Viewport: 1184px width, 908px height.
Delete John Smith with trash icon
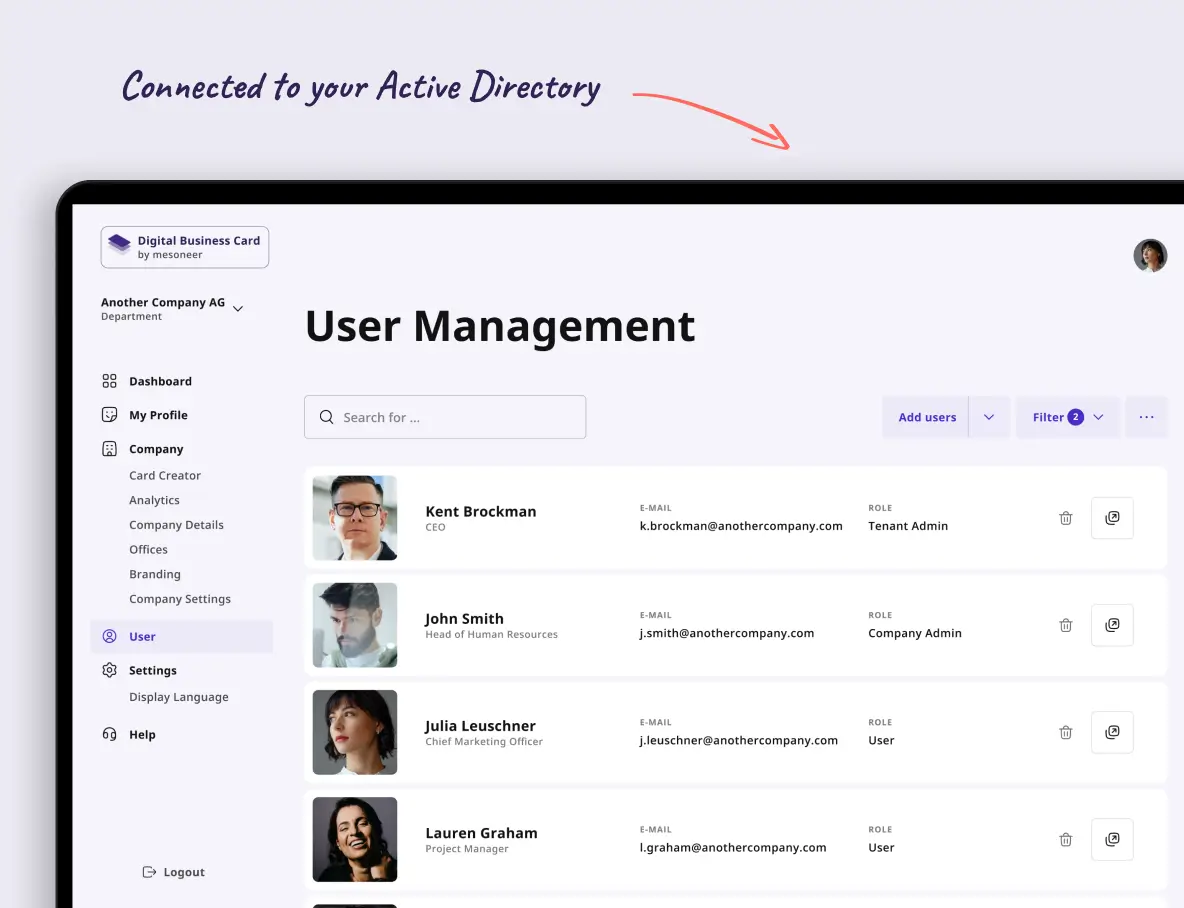(1065, 625)
